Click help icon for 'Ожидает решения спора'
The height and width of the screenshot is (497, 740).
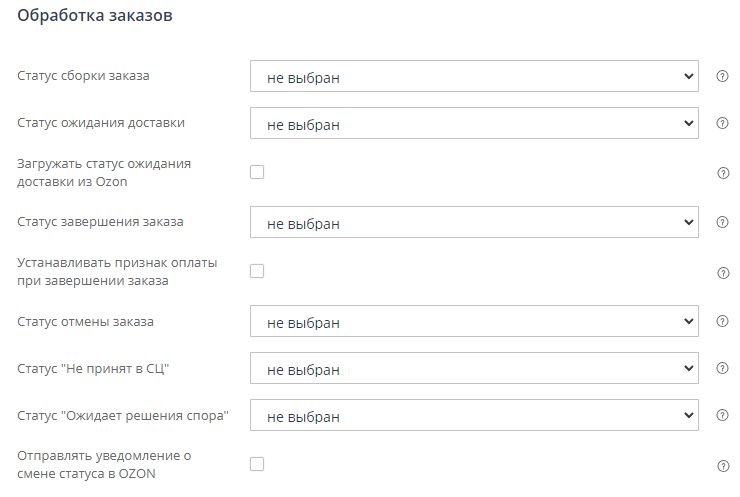point(722,415)
